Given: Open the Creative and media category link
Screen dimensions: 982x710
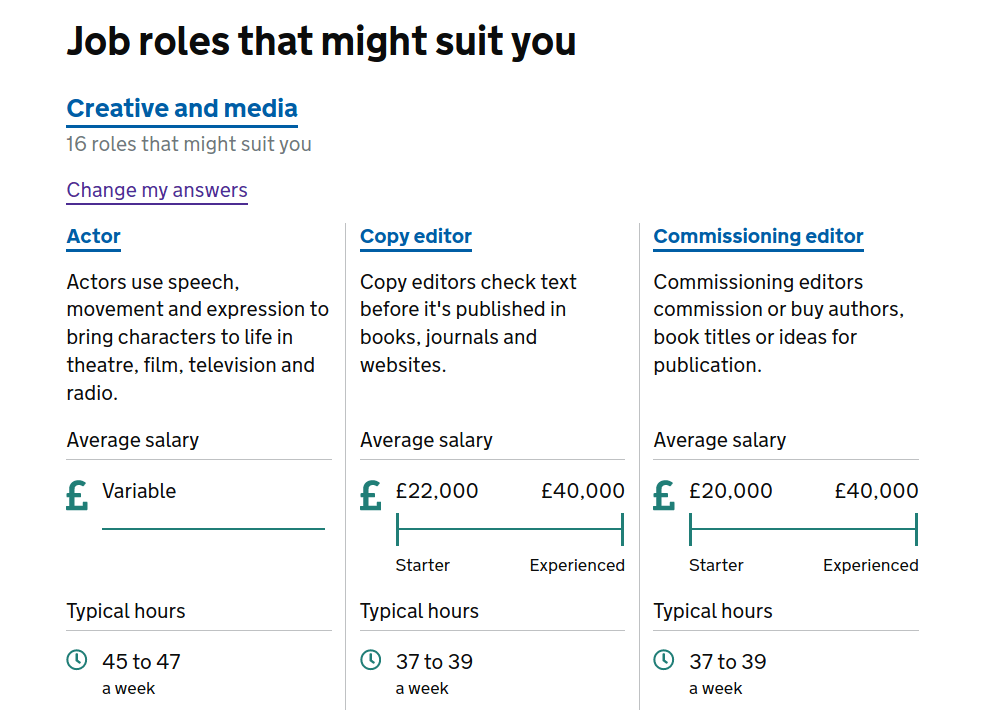Looking at the screenshot, I should [x=182, y=108].
